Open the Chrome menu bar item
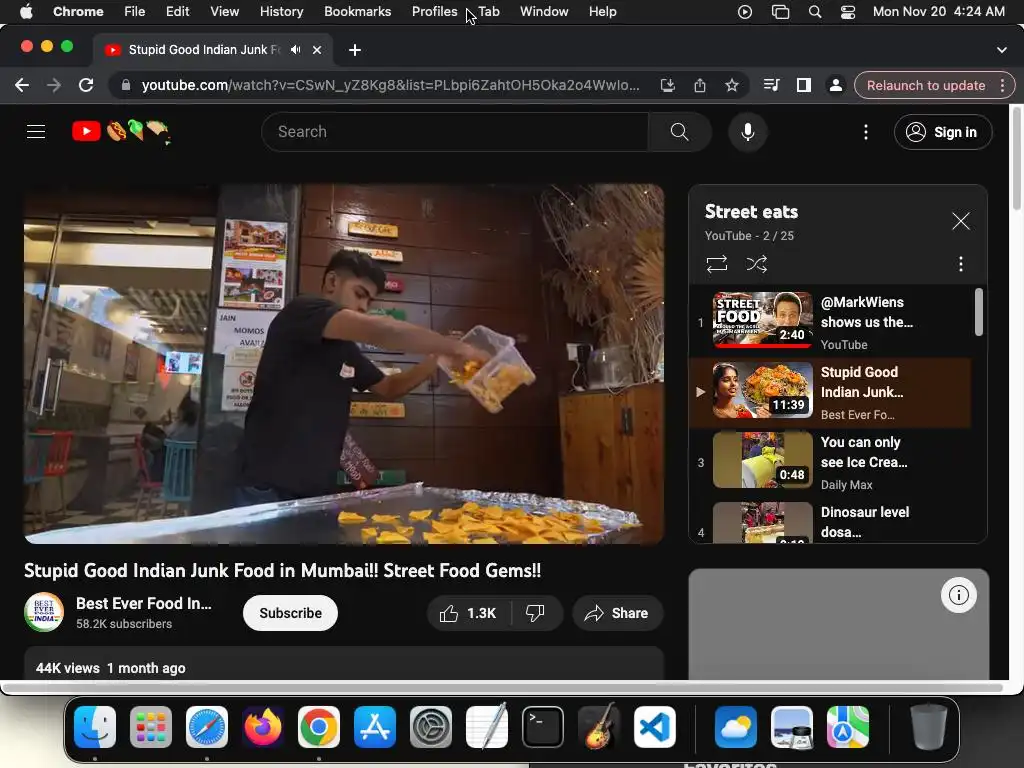1024x768 pixels. 78,11
